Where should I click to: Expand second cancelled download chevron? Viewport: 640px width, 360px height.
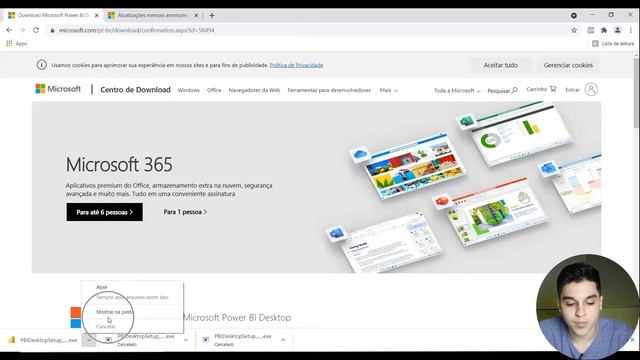point(186,340)
